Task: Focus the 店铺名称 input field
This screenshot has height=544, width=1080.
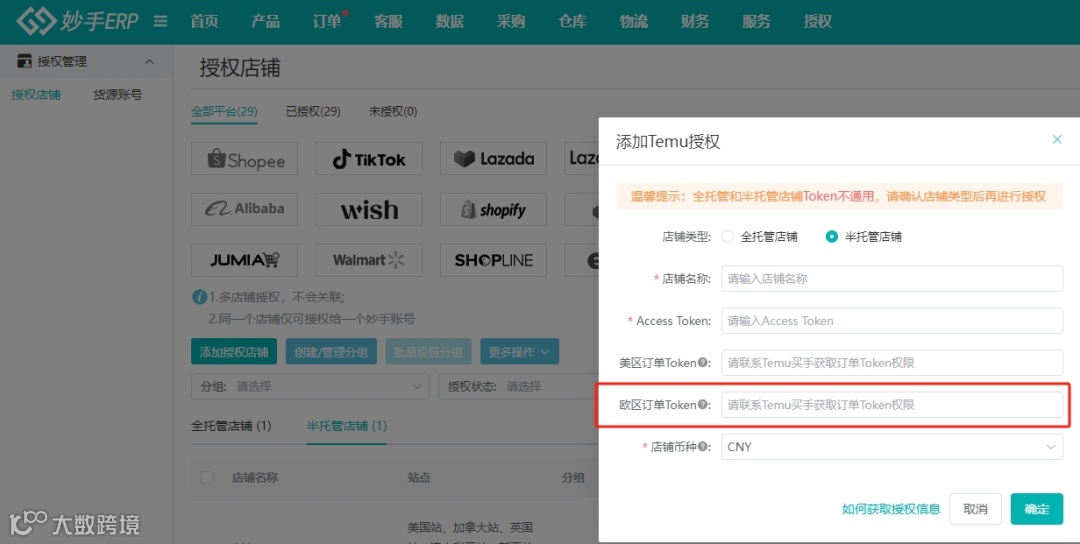Action: (892, 279)
